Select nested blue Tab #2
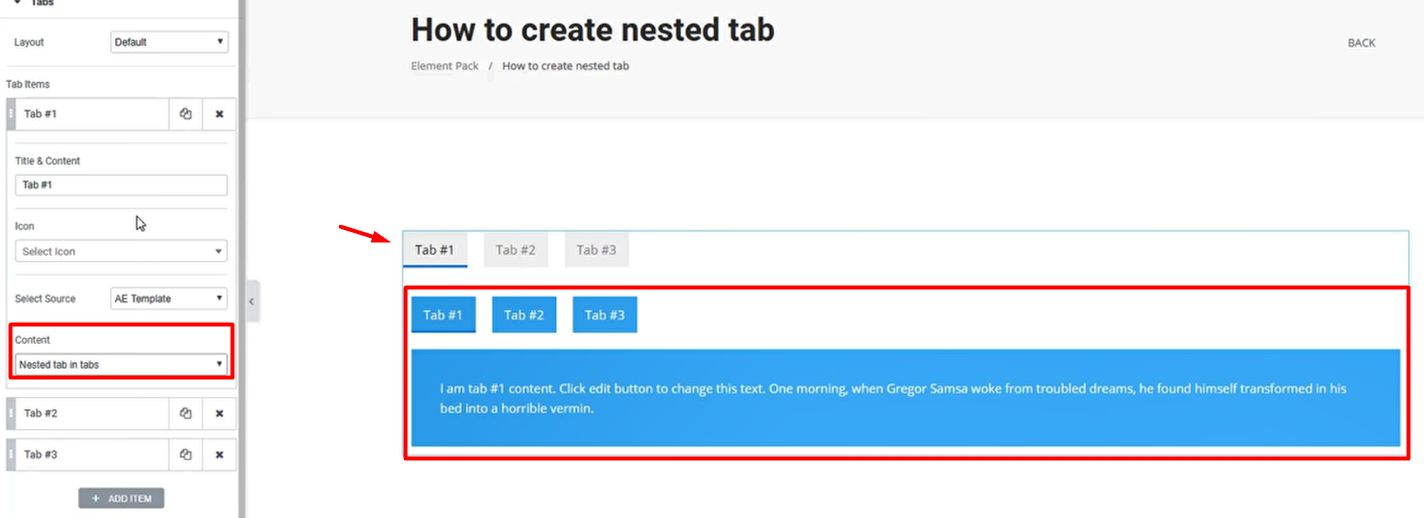Screen dimensions: 1424x518 click(x=524, y=315)
